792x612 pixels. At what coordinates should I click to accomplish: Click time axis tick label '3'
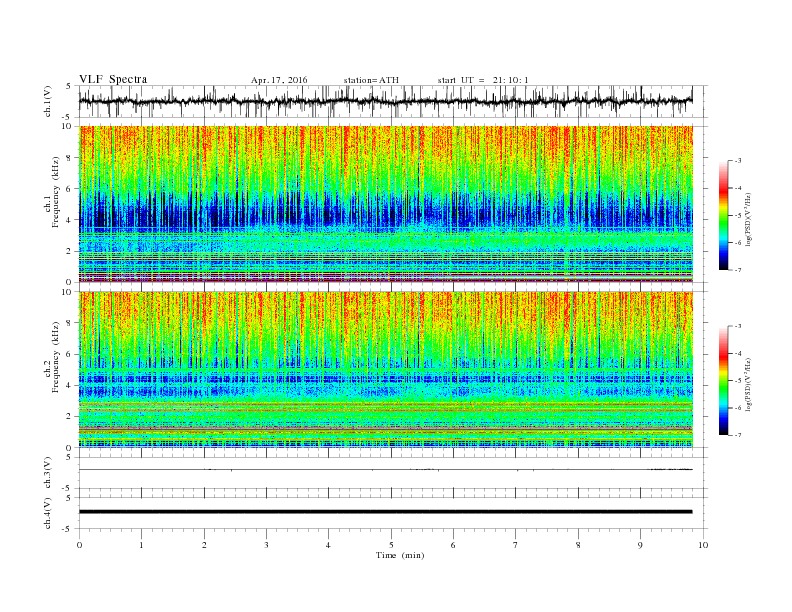(x=266, y=545)
